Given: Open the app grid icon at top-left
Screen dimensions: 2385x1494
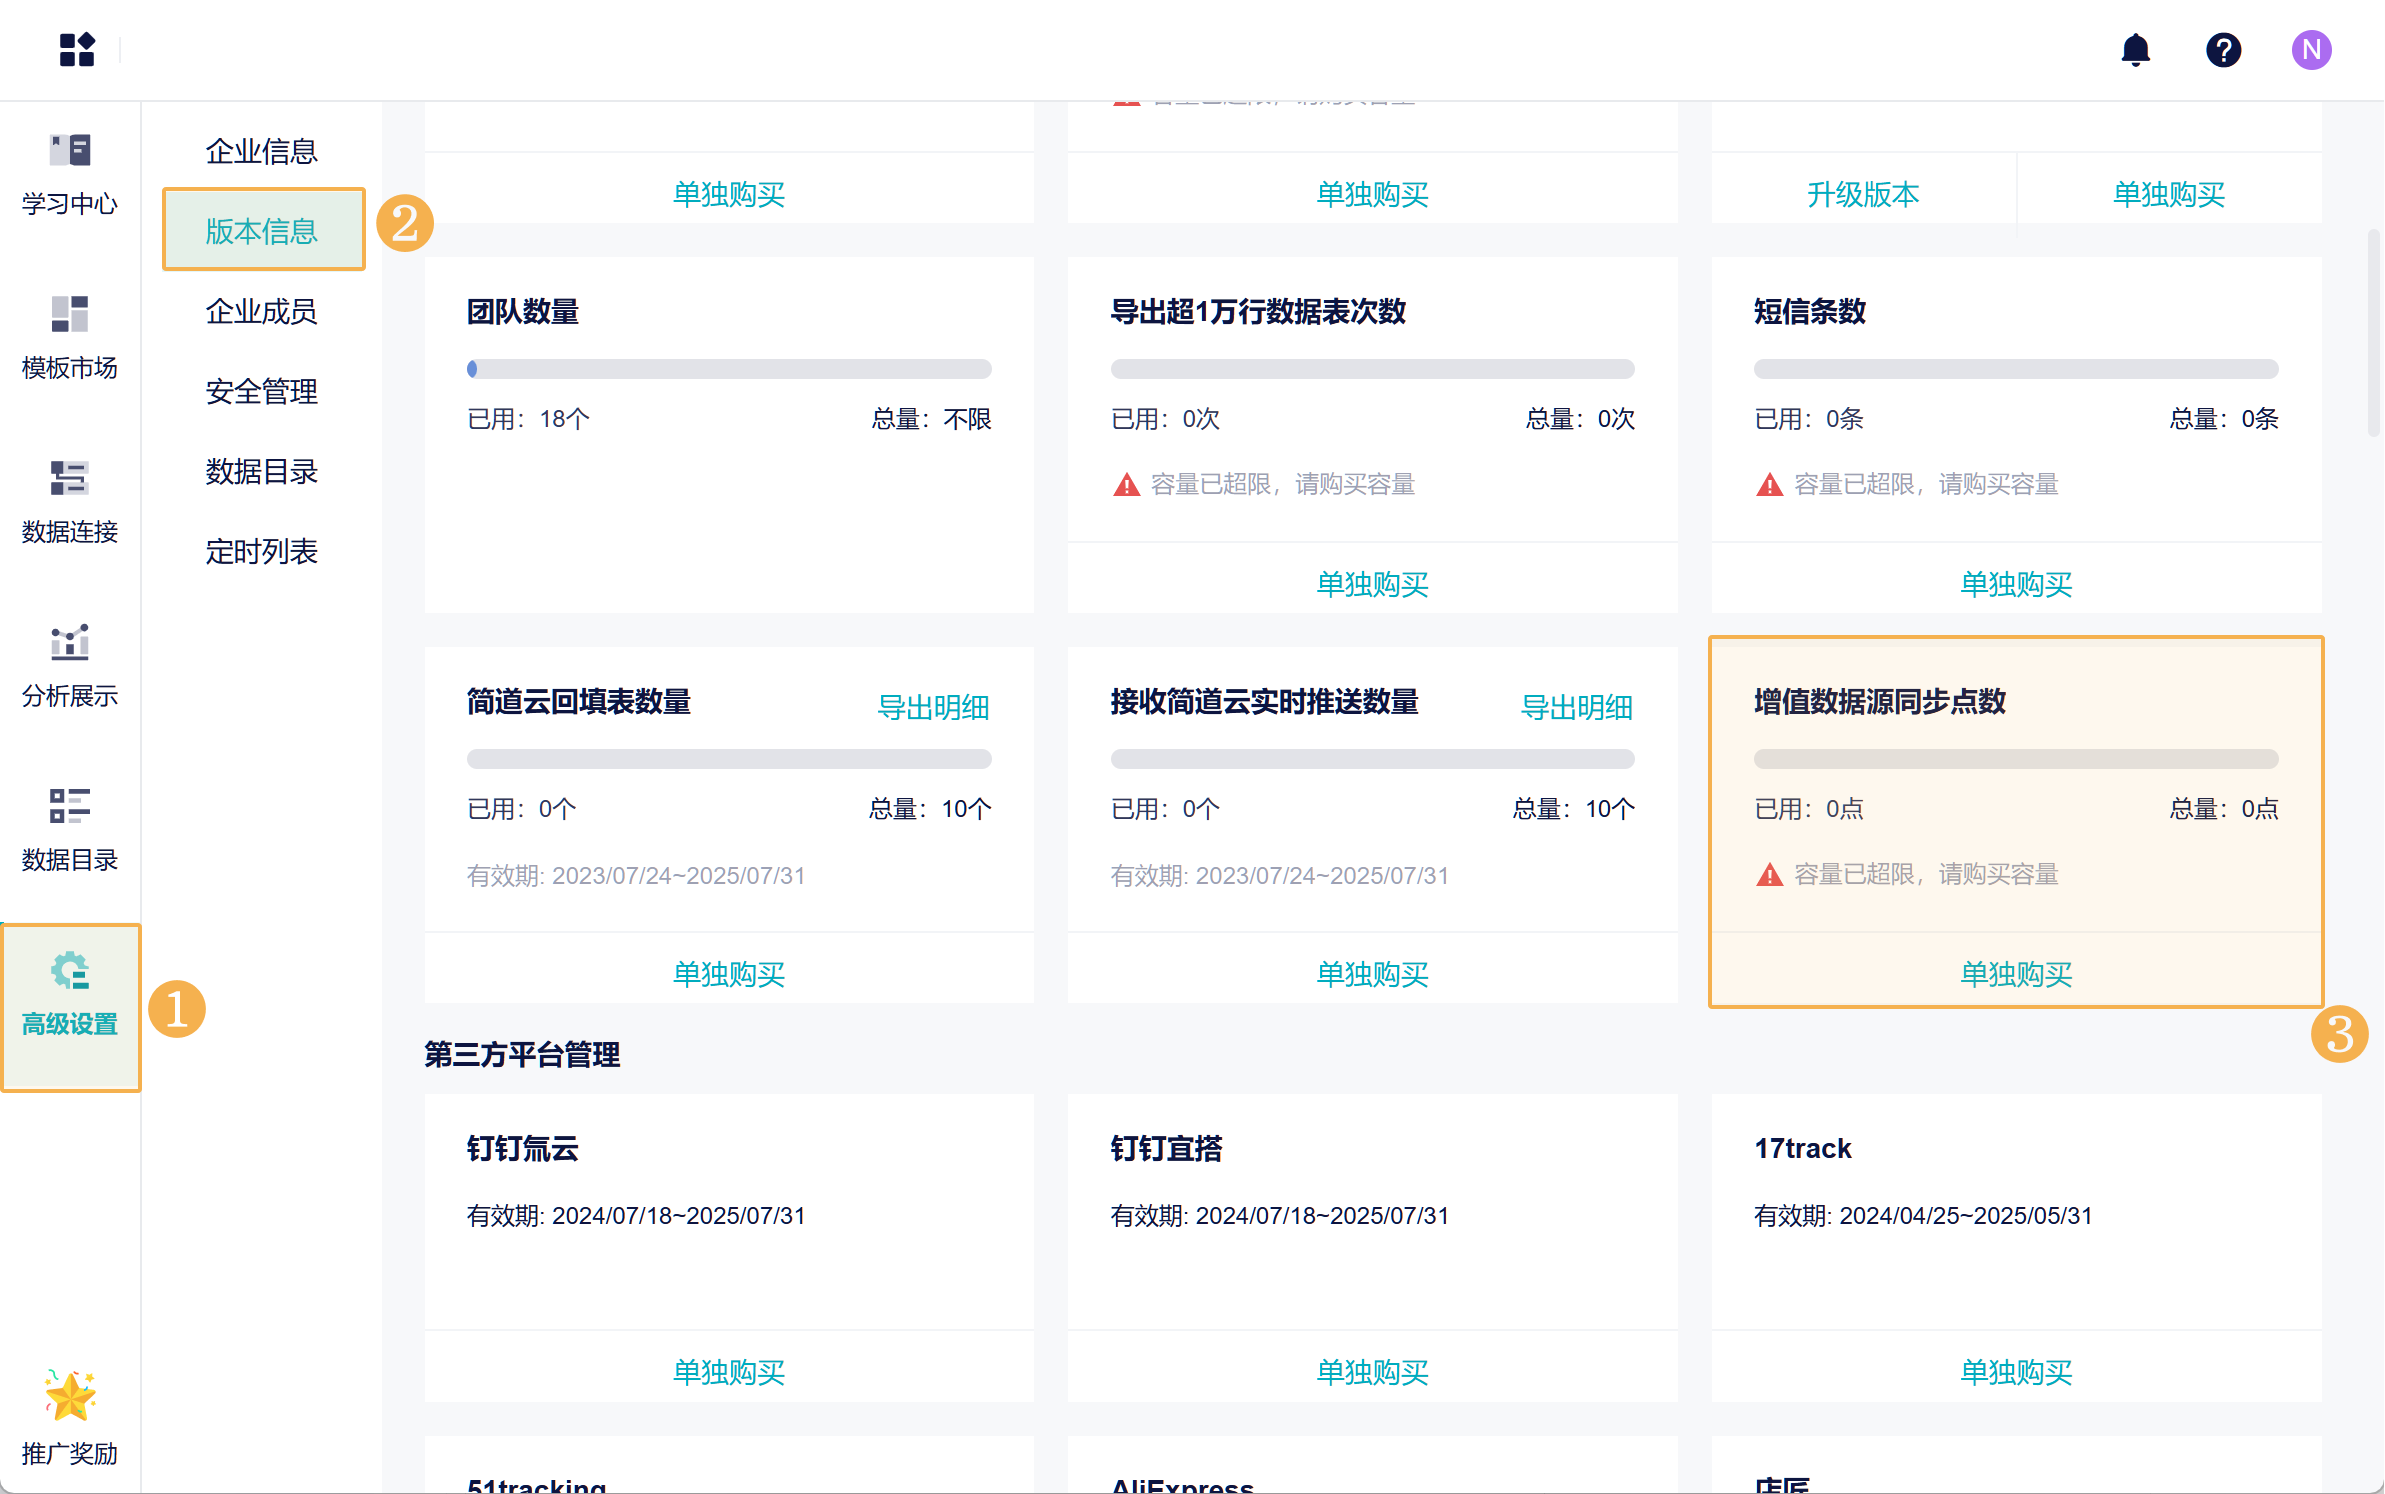Looking at the screenshot, I should (x=76, y=49).
